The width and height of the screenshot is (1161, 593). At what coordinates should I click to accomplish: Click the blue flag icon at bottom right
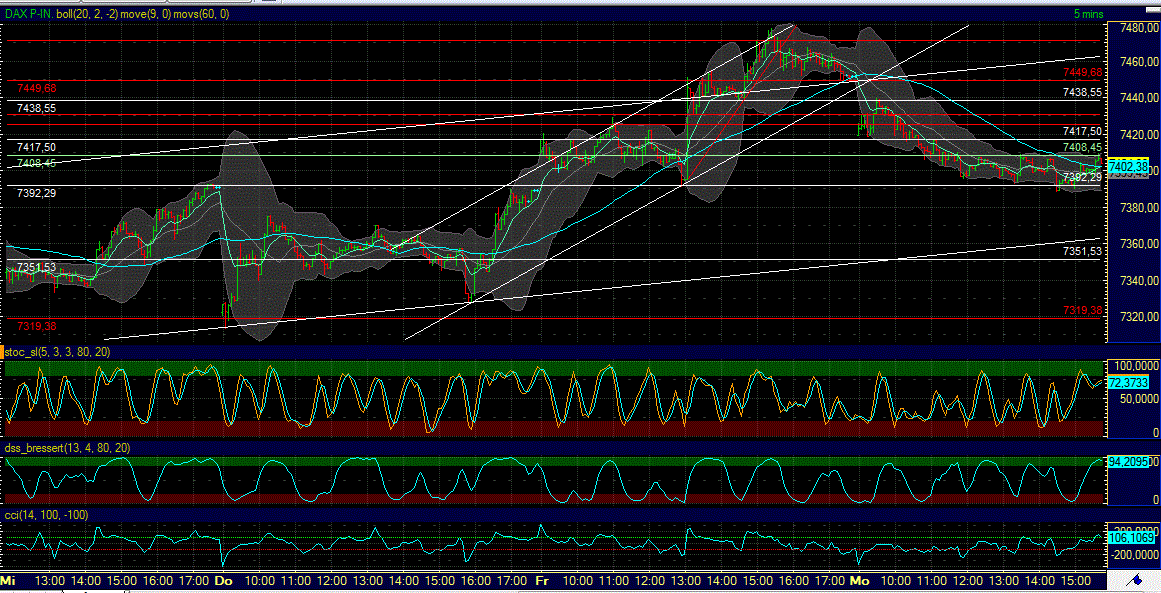coord(1137,578)
